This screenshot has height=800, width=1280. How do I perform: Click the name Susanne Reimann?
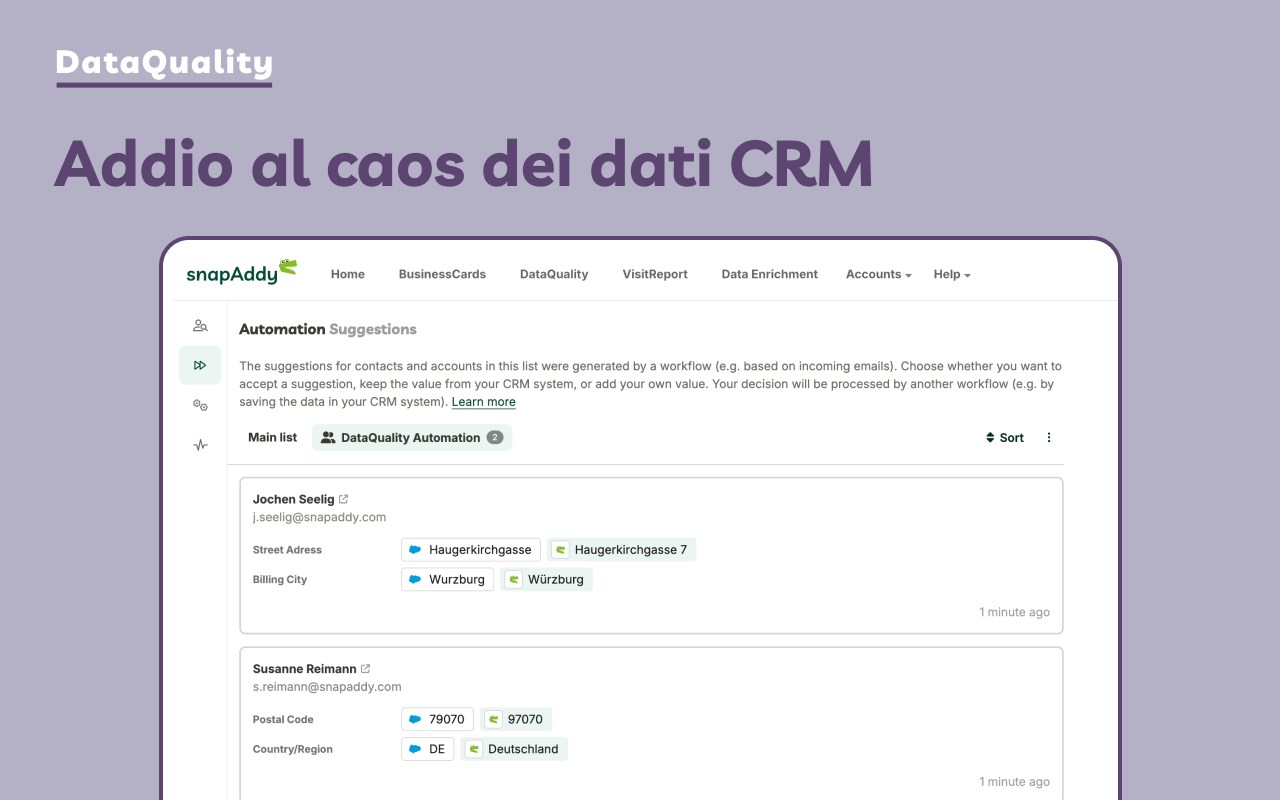click(x=304, y=669)
